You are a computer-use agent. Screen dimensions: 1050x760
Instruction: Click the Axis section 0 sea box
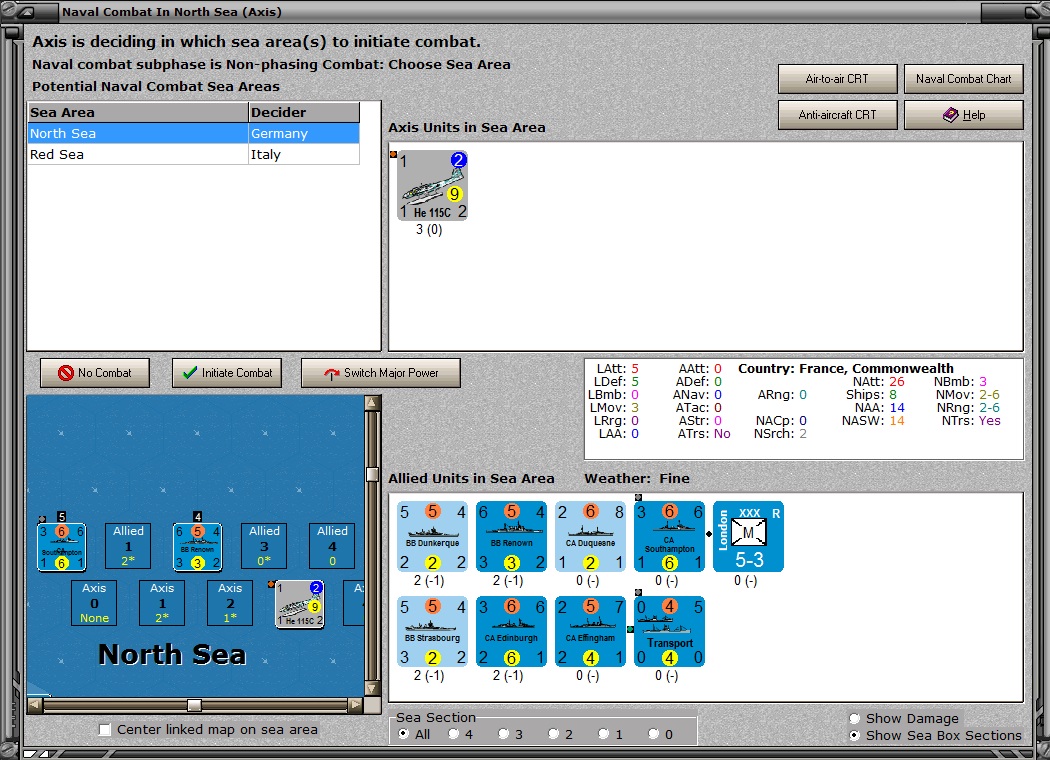(94, 603)
